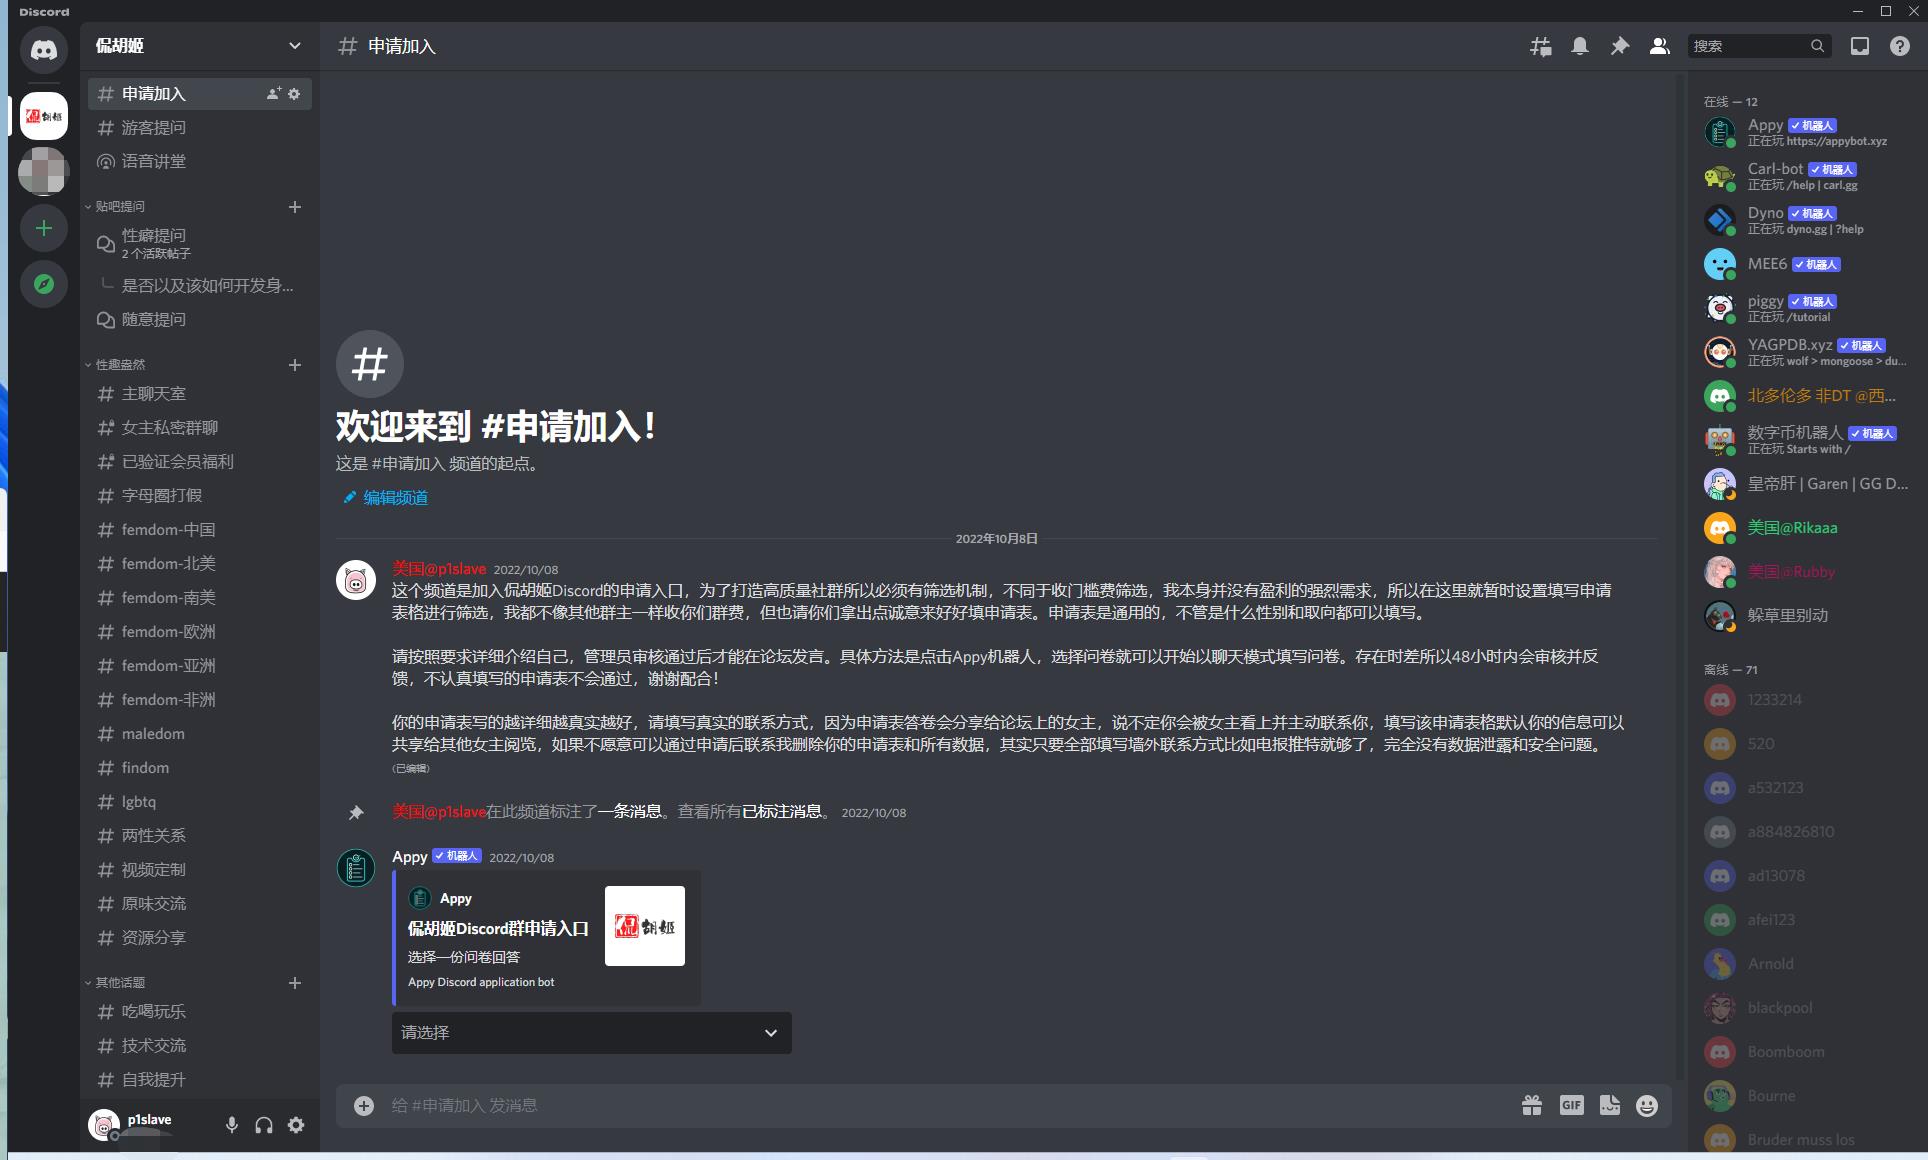This screenshot has height=1160, width=1928.
Task: Open the GIF picker
Action: coord(1572,1105)
